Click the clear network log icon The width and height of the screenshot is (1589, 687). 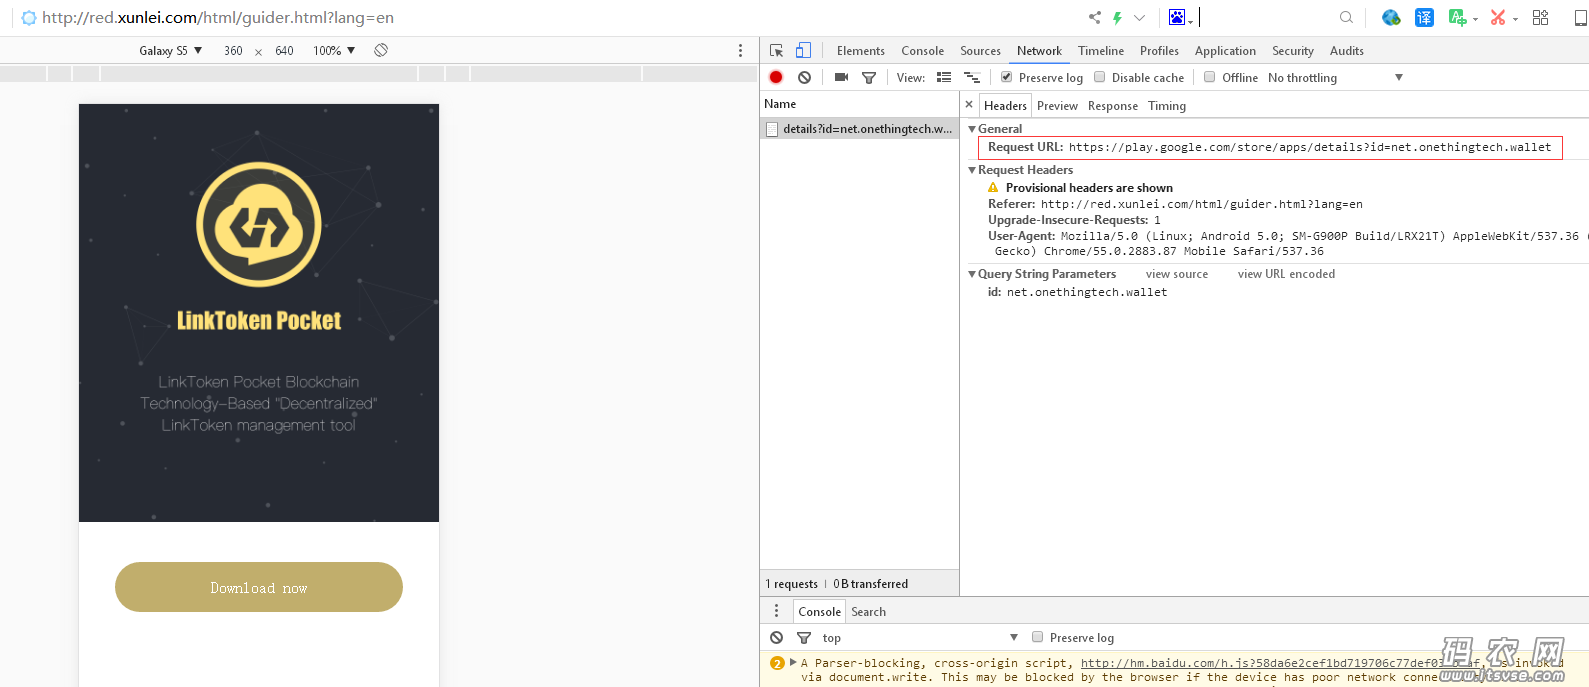point(804,77)
